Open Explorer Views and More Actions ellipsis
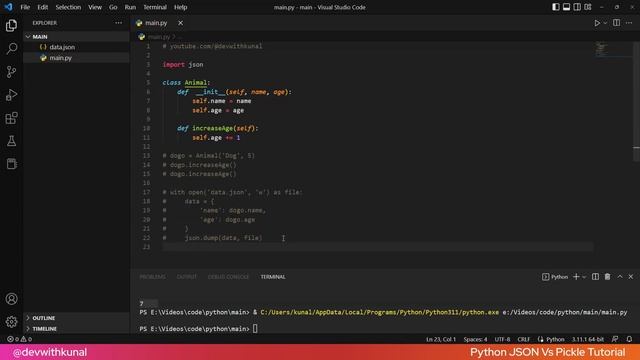Screen dimensions: 640x360 tap(118, 23)
